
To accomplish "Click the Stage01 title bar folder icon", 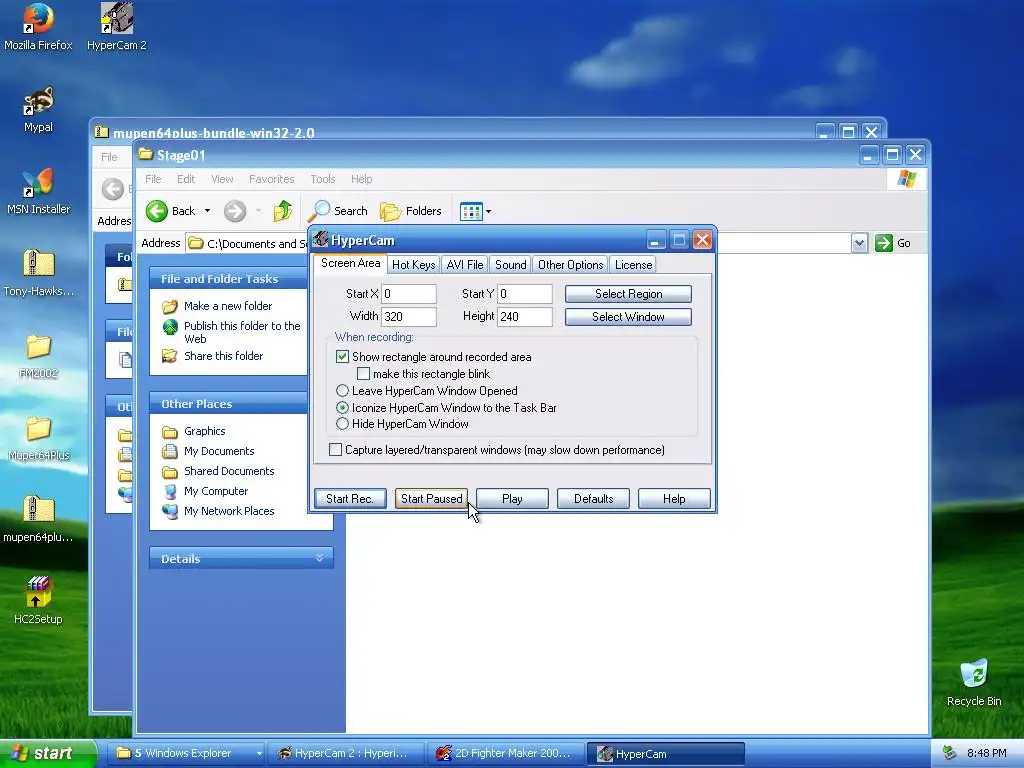I will coord(146,155).
